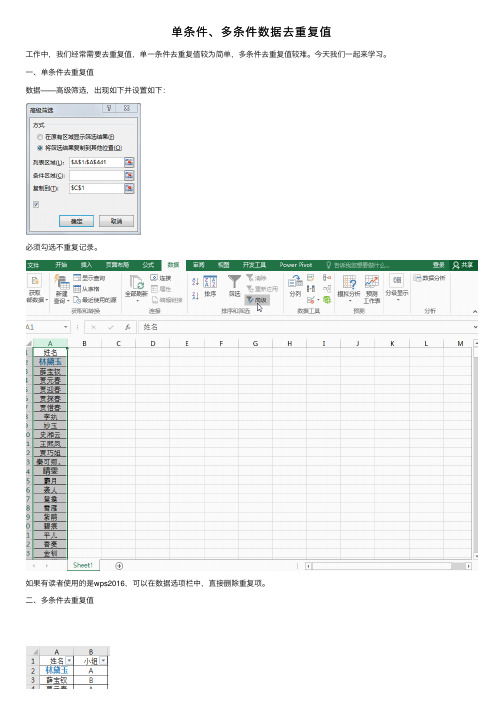The width and height of the screenshot is (504, 713).
Task: Open the 小组 column filter dropdown
Action: click(x=103, y=661)
